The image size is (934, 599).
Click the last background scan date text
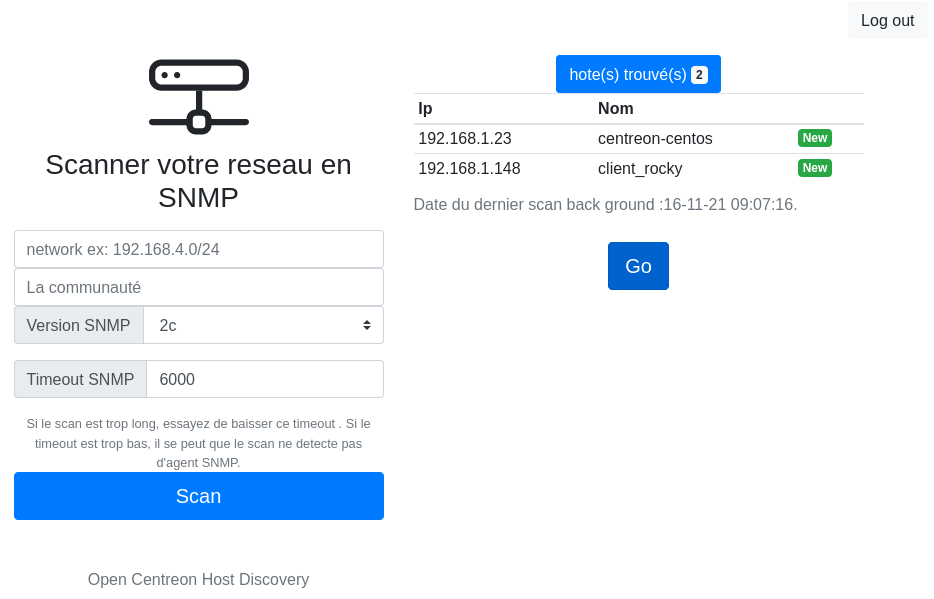coord(605,204)
